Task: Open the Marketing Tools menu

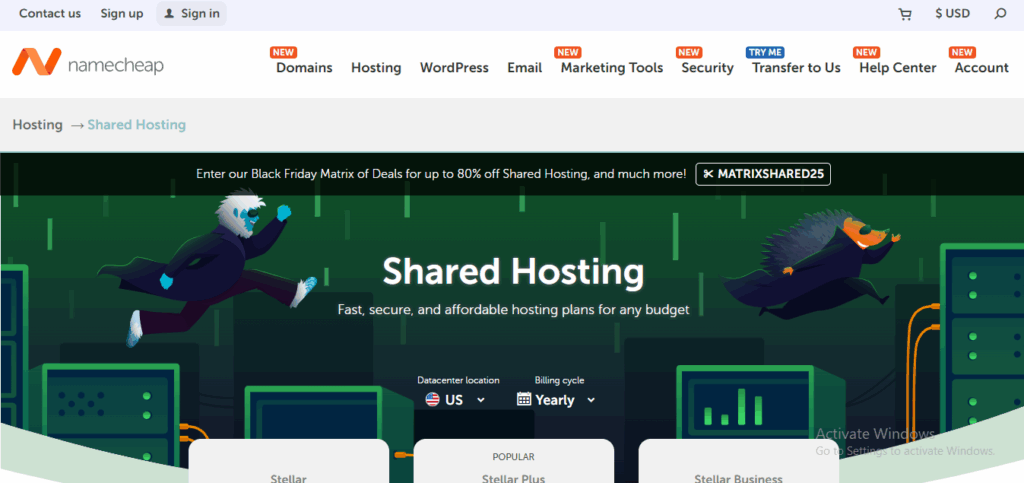Action: [x=612, y=68]
